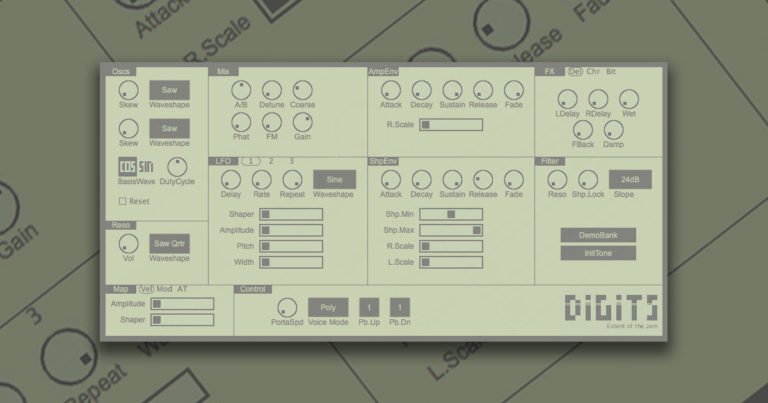The height and width of the screenshot is (403, 768).
Task: Click the PortaSpd knob
Action: point(287,308)
